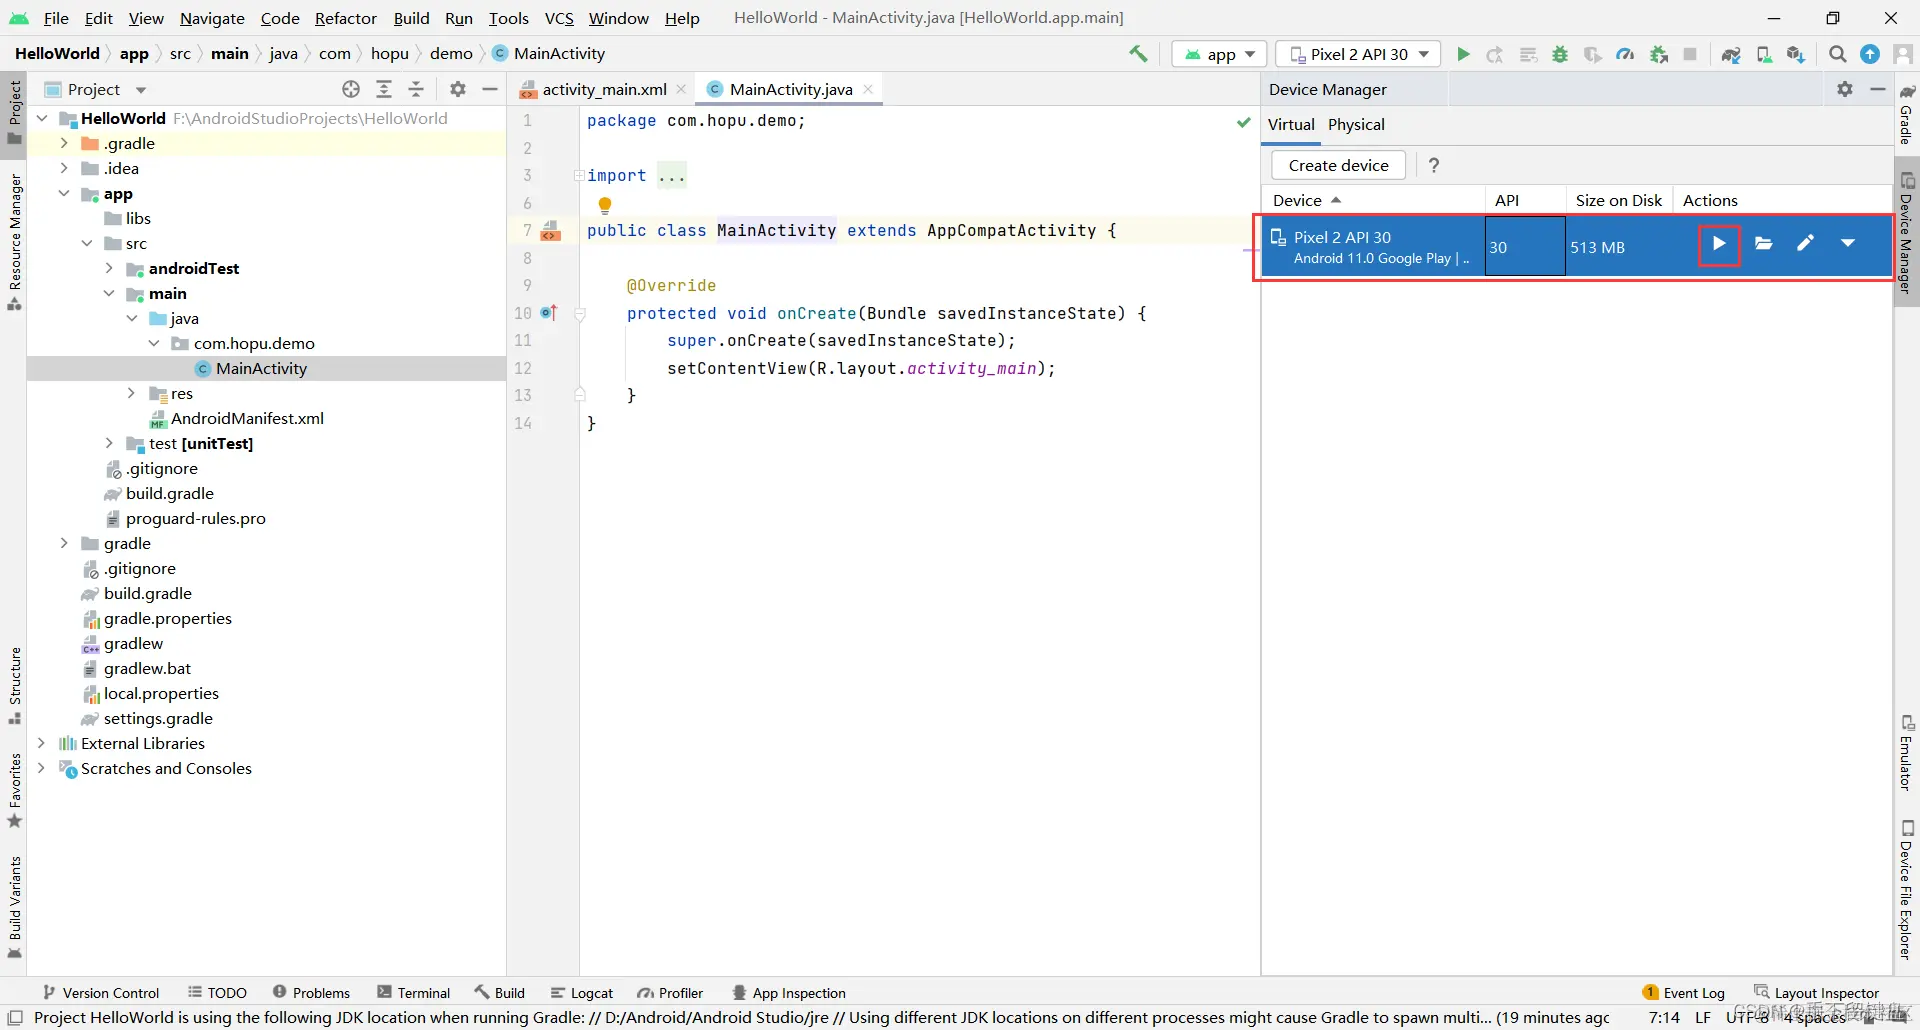Toggle the Build Variants side tool window

click(15, 906)
